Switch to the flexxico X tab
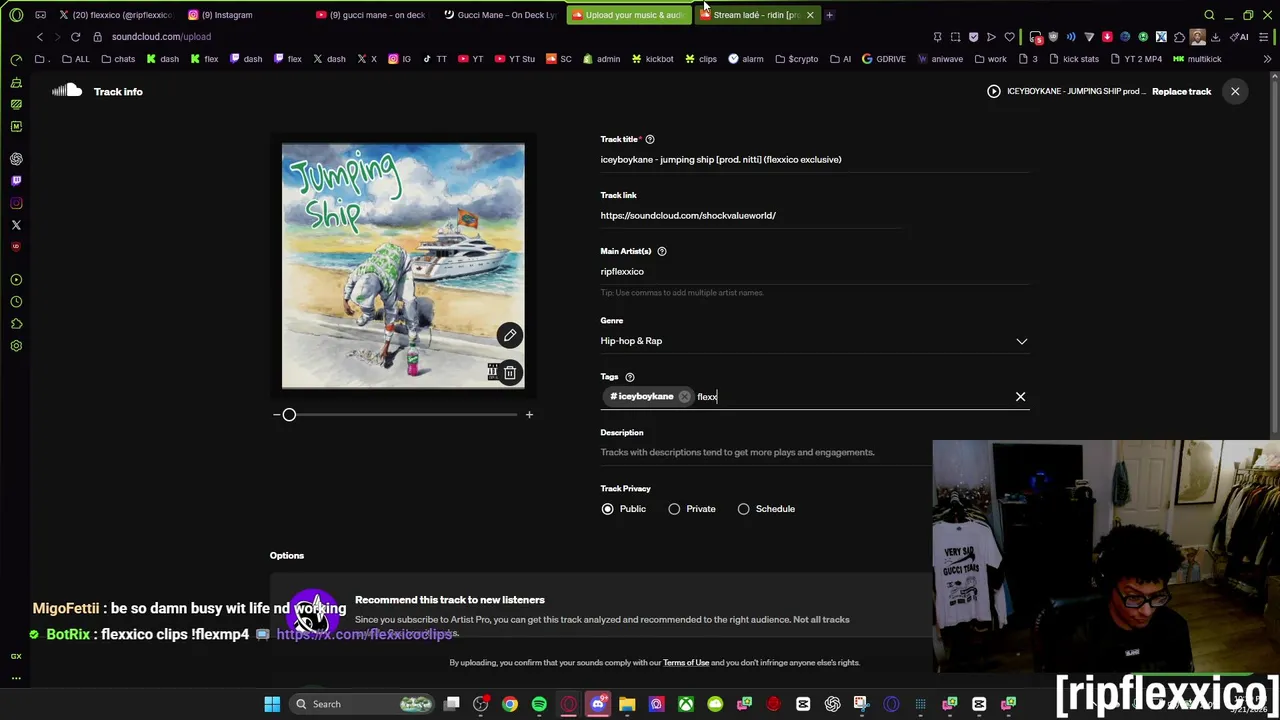The height and width of the screenshot is (720, 1280). [x=116, y=15]
